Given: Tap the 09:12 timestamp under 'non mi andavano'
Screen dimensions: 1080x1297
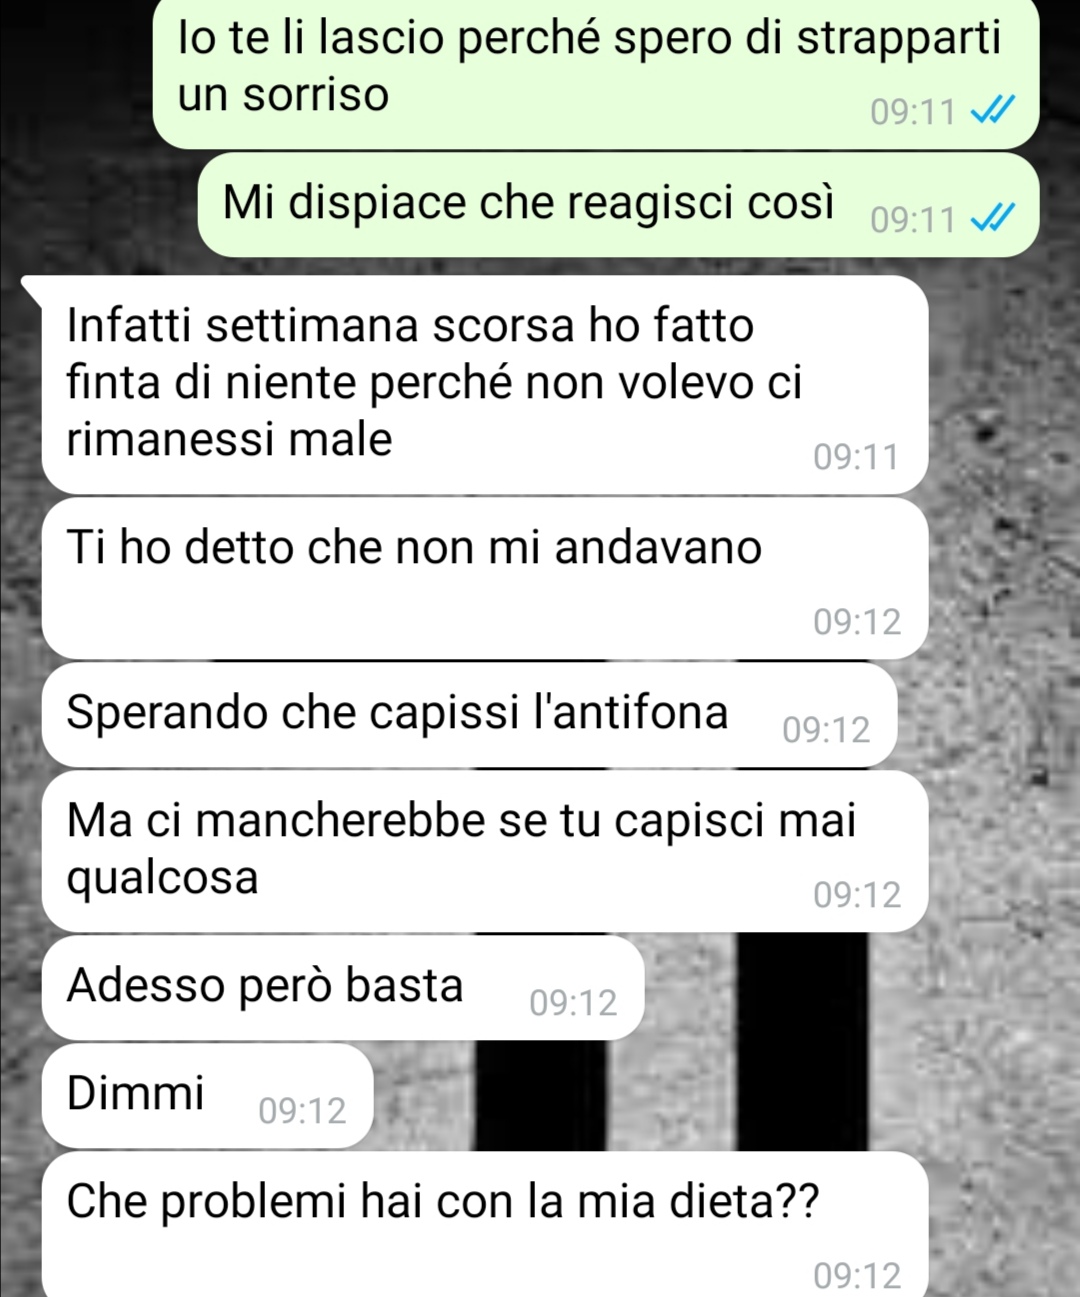Looking at the screenshot, I should tap(857, 622).
